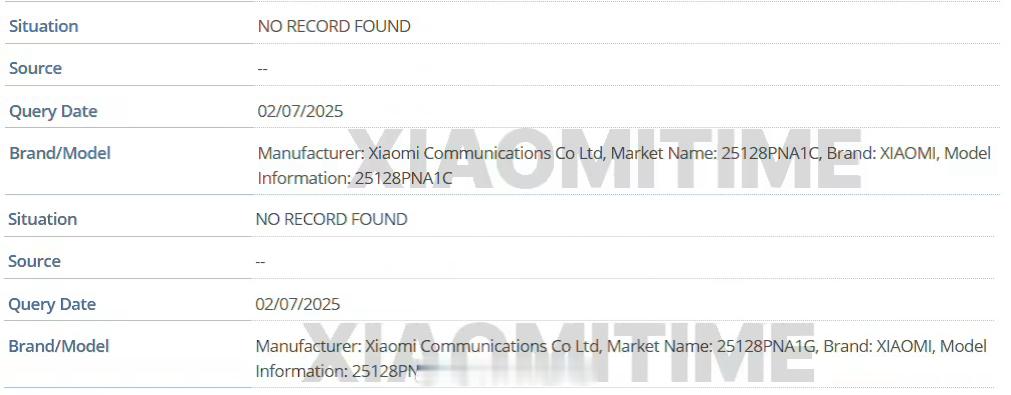Viewport: 1011px width, 395px height.
Task: Click the second Source label
Action: (34, 262)
